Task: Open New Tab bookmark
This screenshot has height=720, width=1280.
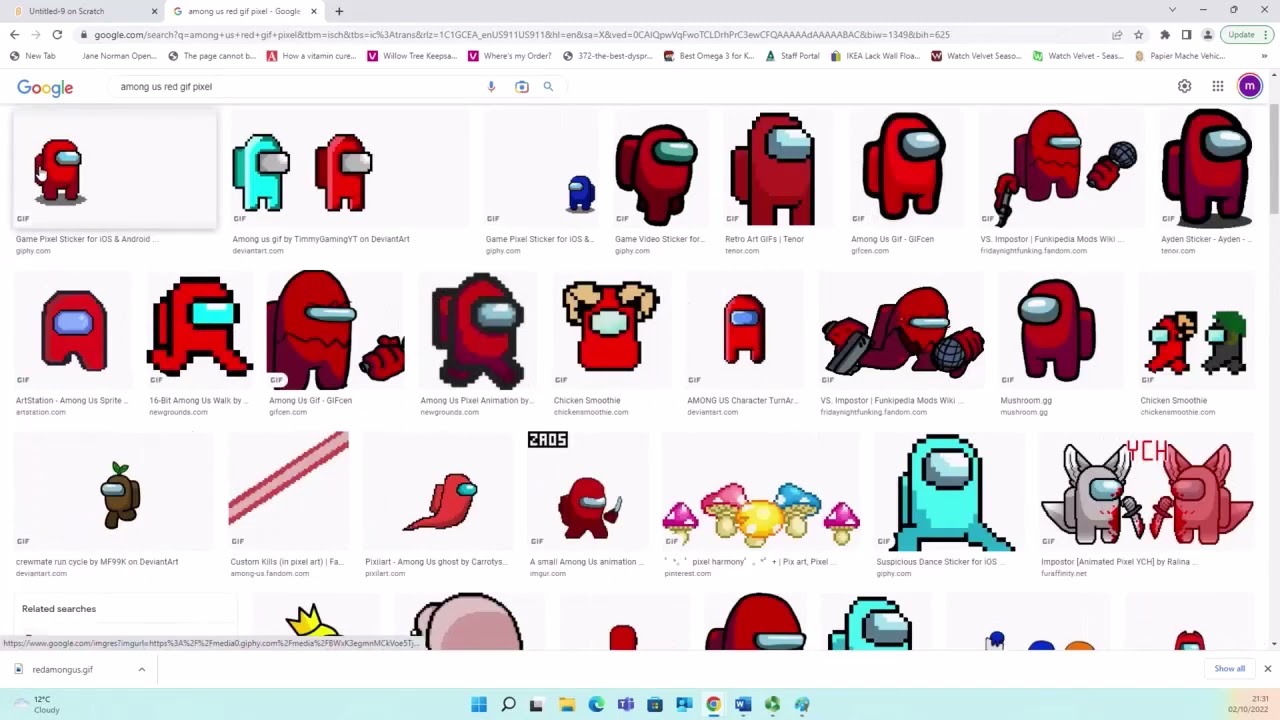Action: [x=33, y=56]
